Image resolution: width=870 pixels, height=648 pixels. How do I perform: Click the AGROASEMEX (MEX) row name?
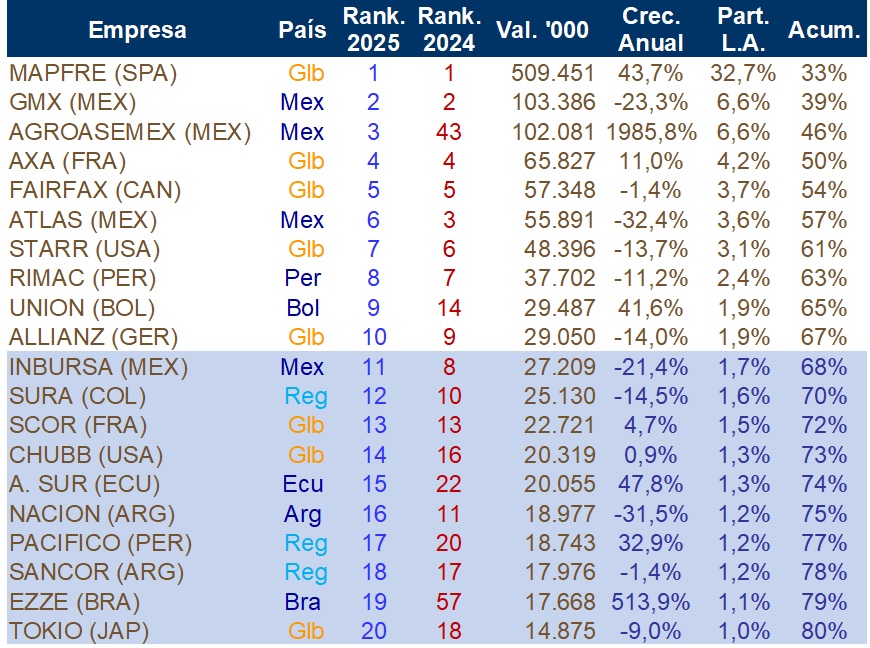click(130, 132)
